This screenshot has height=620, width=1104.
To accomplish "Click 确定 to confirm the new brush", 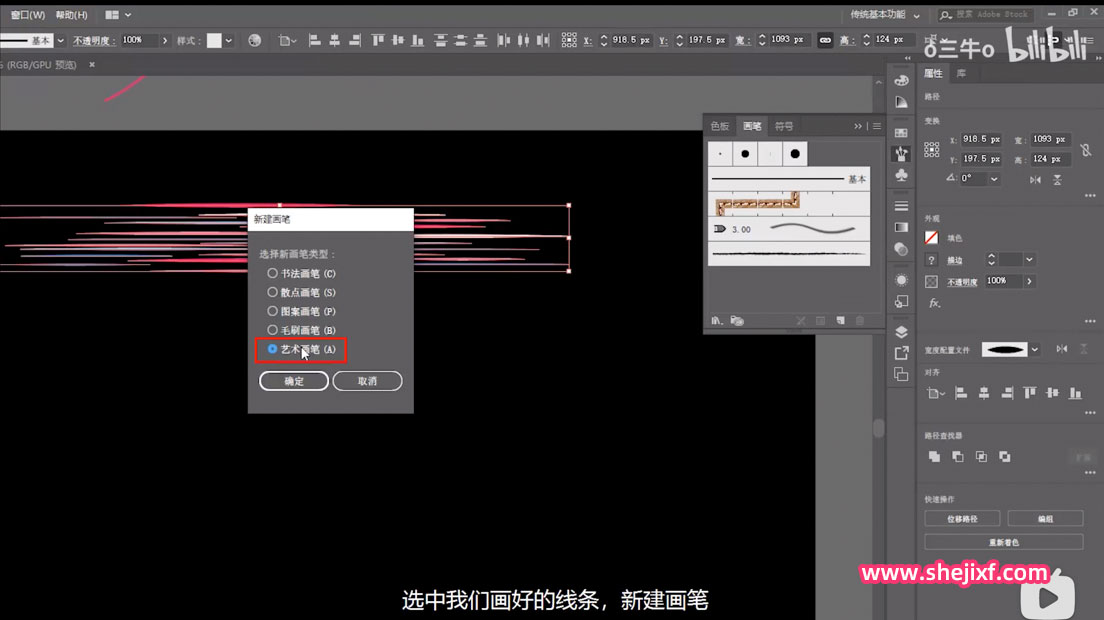I will coord(294,381).
